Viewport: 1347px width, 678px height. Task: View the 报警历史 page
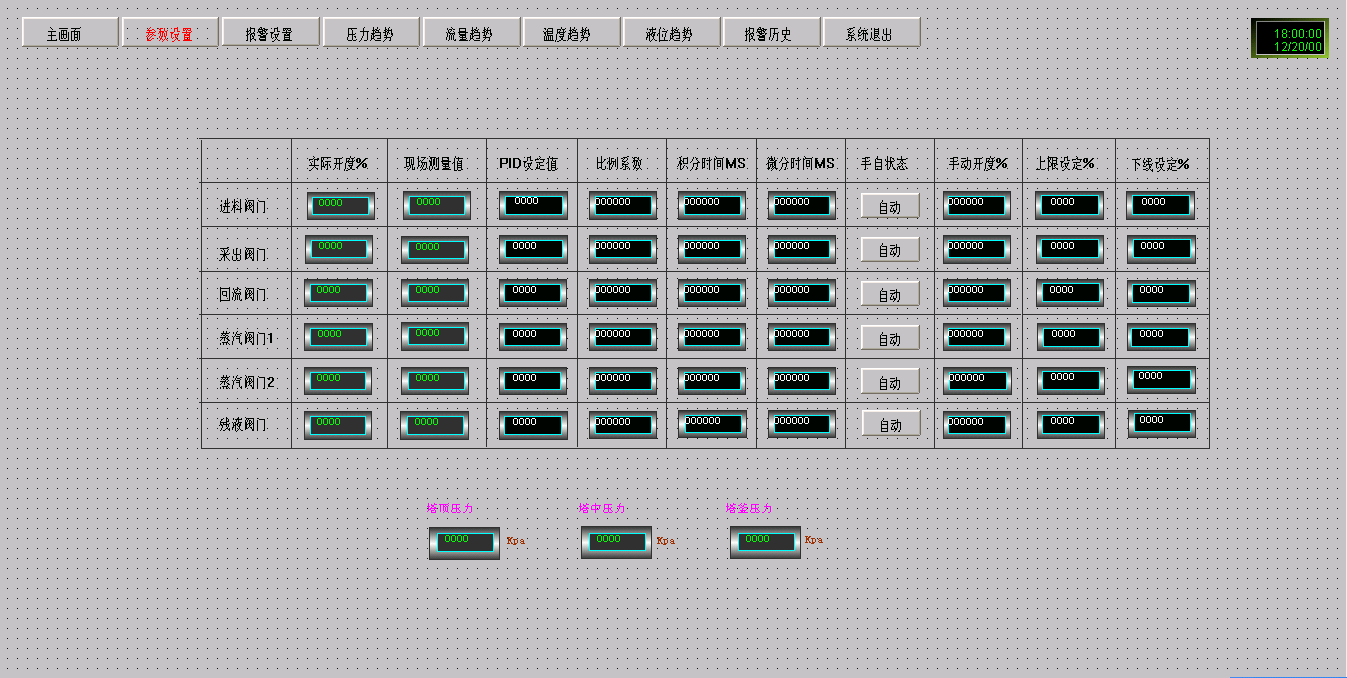pos(770,33)
